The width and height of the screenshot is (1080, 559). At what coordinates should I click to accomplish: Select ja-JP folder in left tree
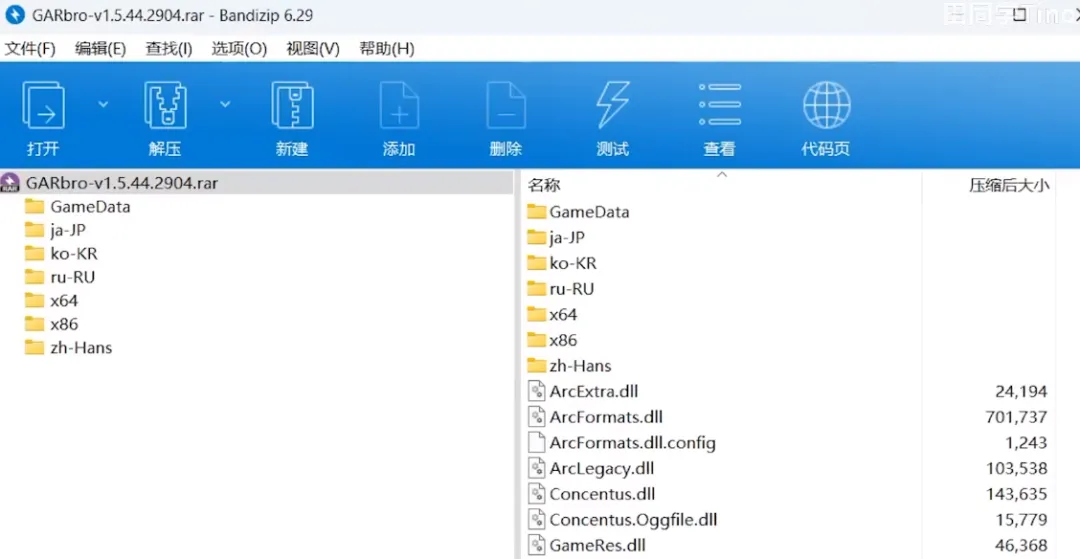pyautogui.click(x=68, y=230)
